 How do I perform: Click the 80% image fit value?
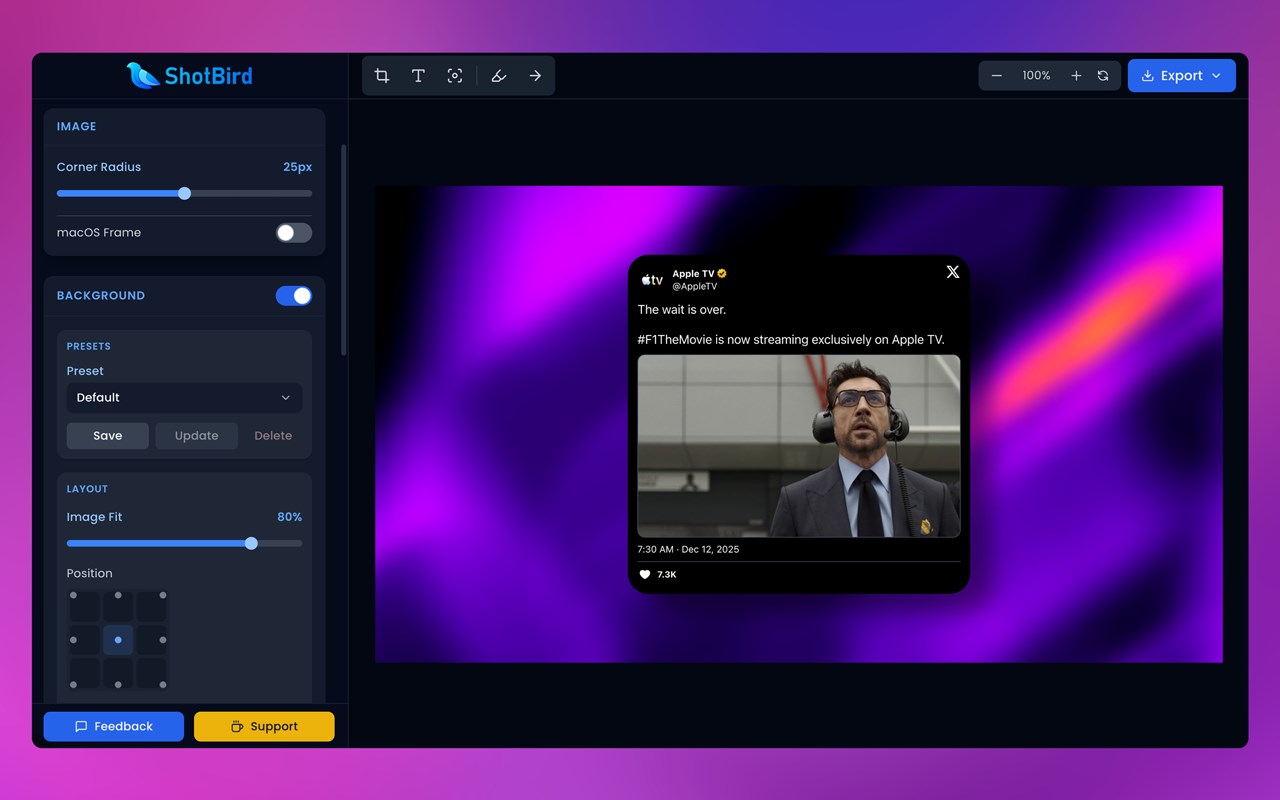pos(290,517)
